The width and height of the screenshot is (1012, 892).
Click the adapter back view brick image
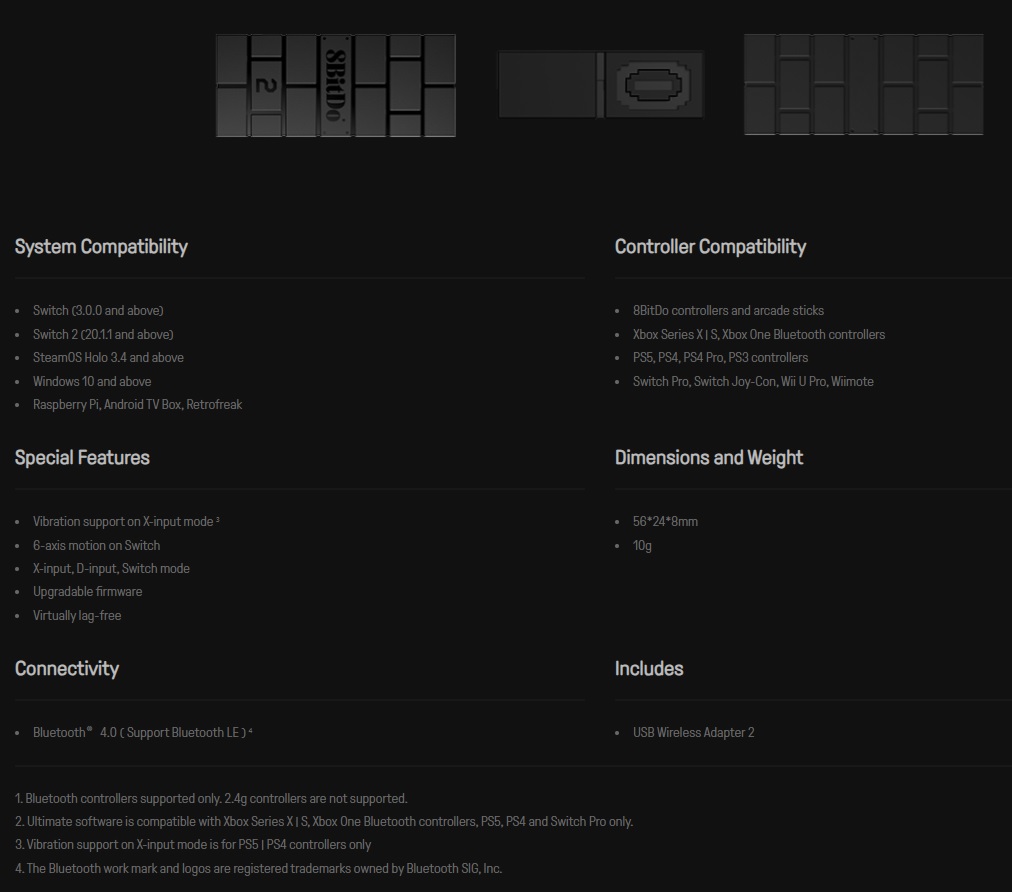point(863,85)
